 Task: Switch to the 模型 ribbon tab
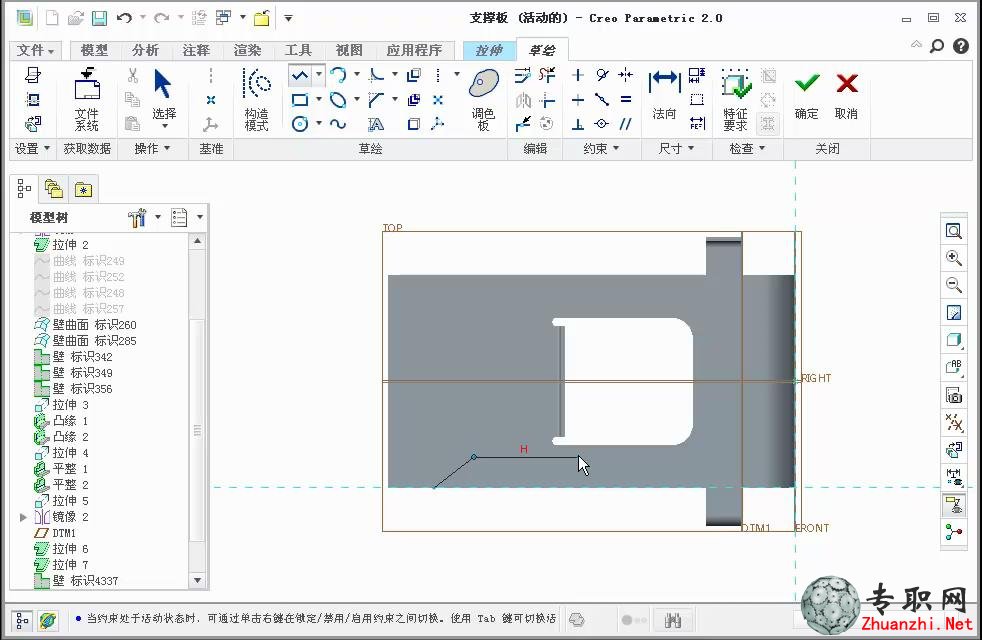[94, 50]
